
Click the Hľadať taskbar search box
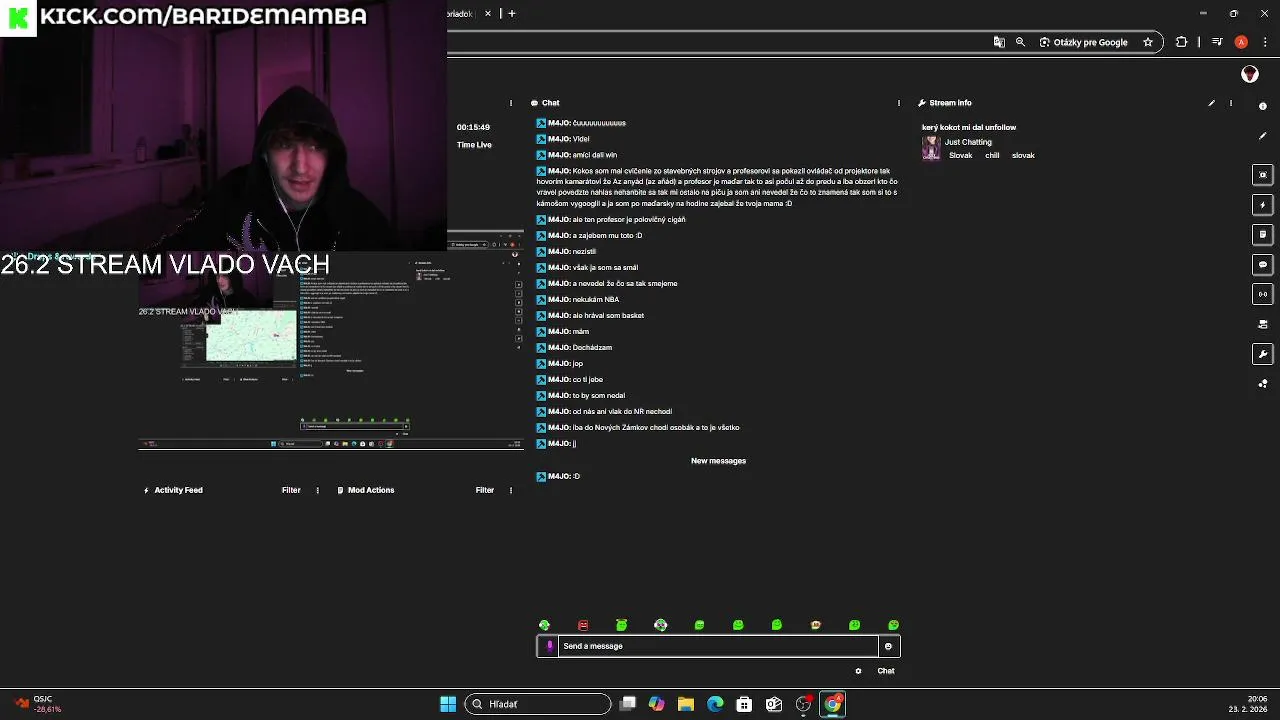[x=538, y=704]
